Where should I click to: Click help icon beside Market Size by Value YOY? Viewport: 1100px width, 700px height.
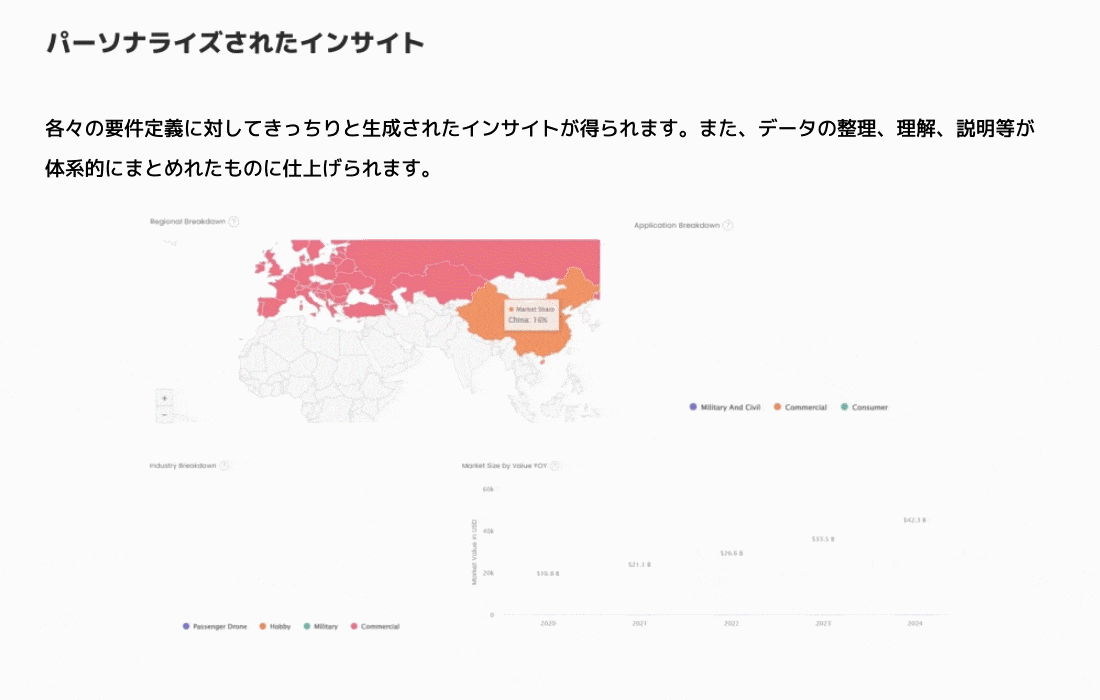pos(554,466)
